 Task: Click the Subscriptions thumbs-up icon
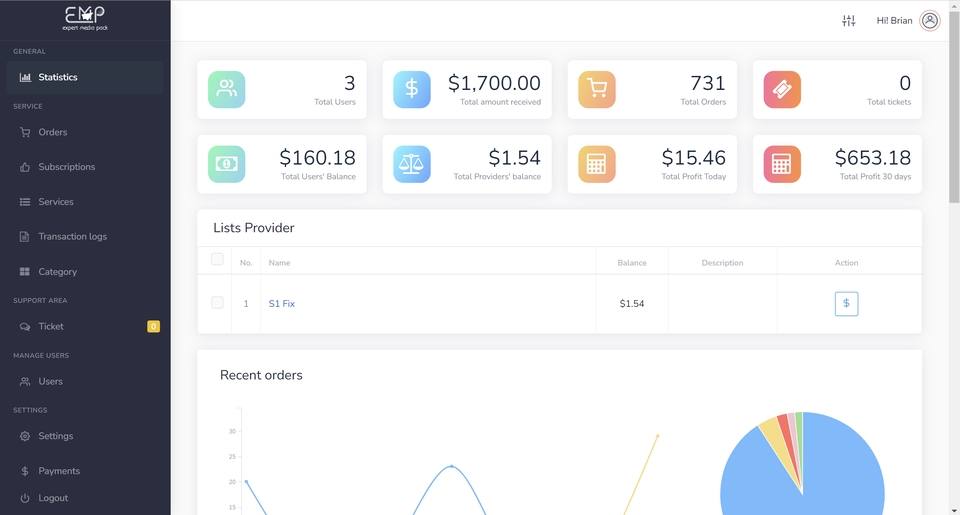(x=25, y=167)
